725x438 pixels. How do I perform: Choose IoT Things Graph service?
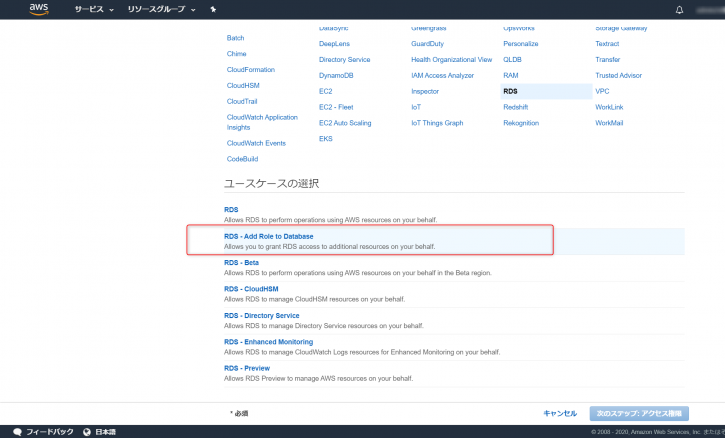coord(437,123)
